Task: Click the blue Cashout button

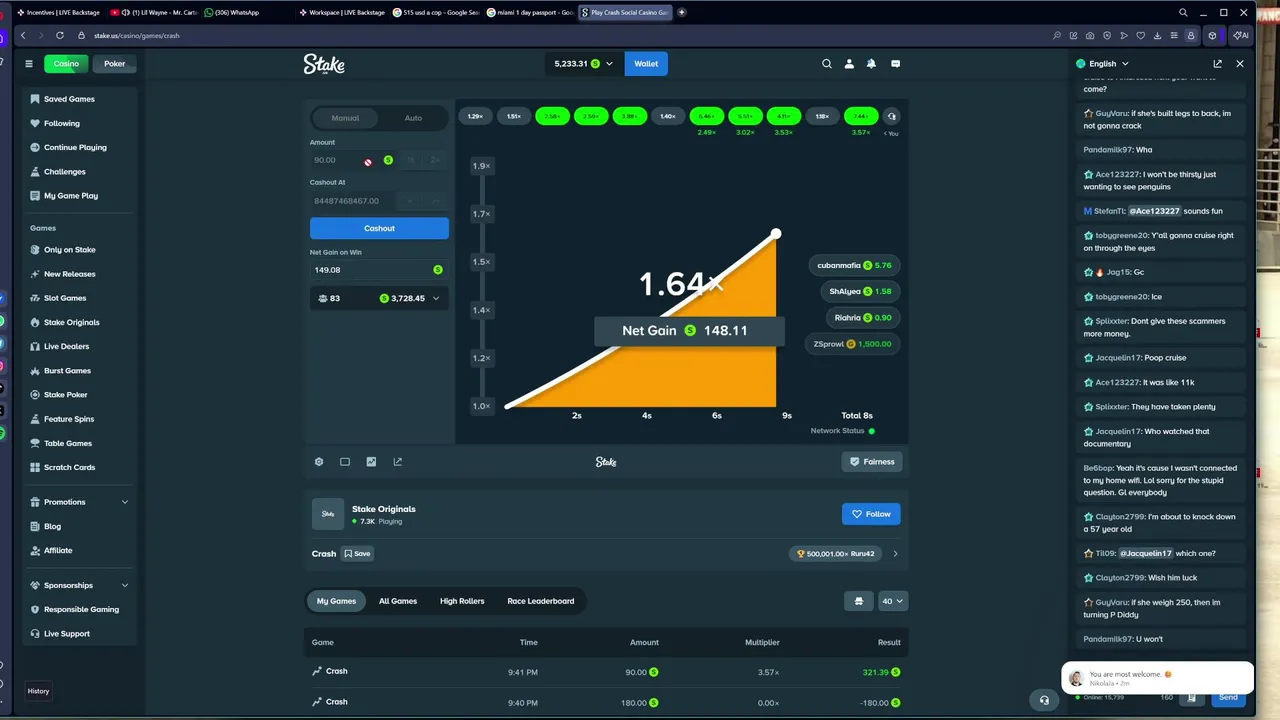Action: [379, 228]
